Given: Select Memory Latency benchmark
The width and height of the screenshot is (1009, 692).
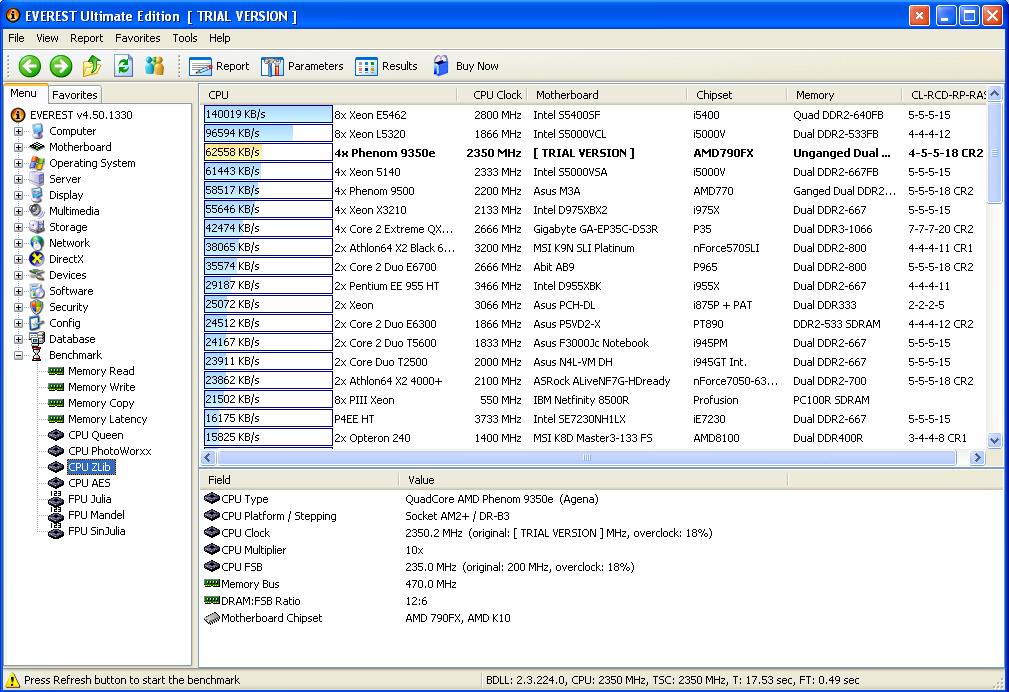Looking at the screenshot, I should (x=107, y=419).
